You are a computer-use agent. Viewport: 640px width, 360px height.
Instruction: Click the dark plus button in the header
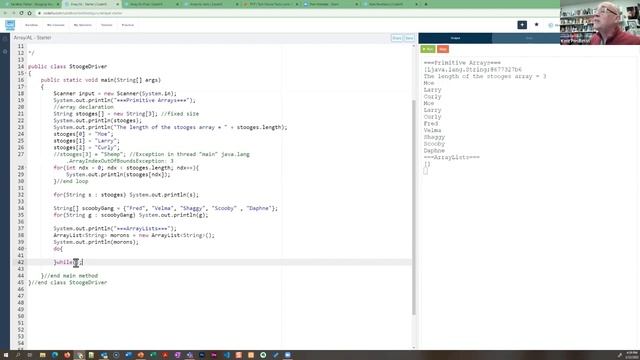[x=522, y=25]
